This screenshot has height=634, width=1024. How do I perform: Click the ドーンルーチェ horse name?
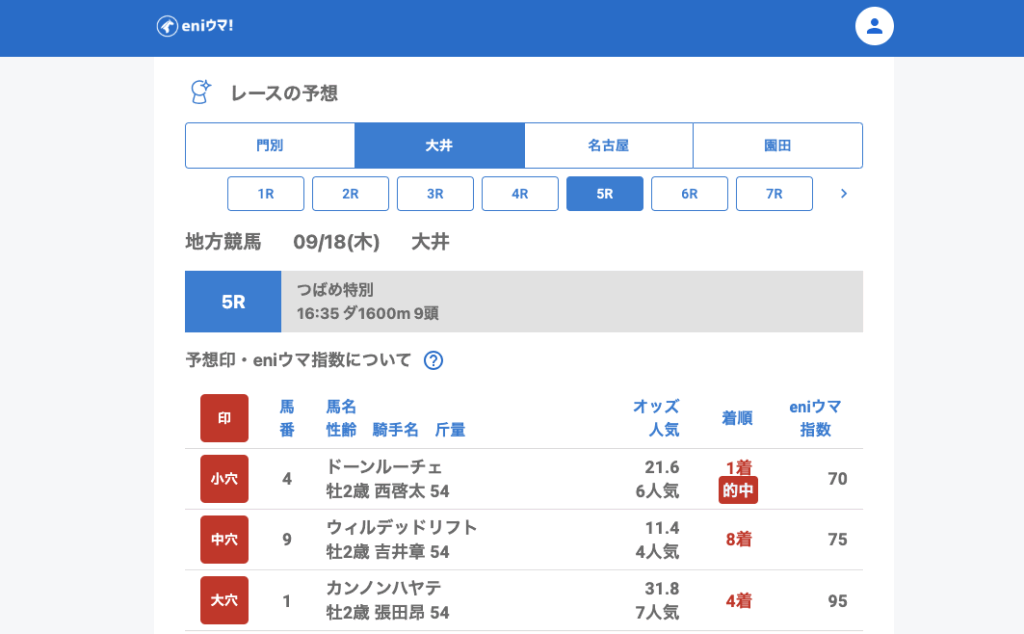pyautogui.click(x=384, y=467)
